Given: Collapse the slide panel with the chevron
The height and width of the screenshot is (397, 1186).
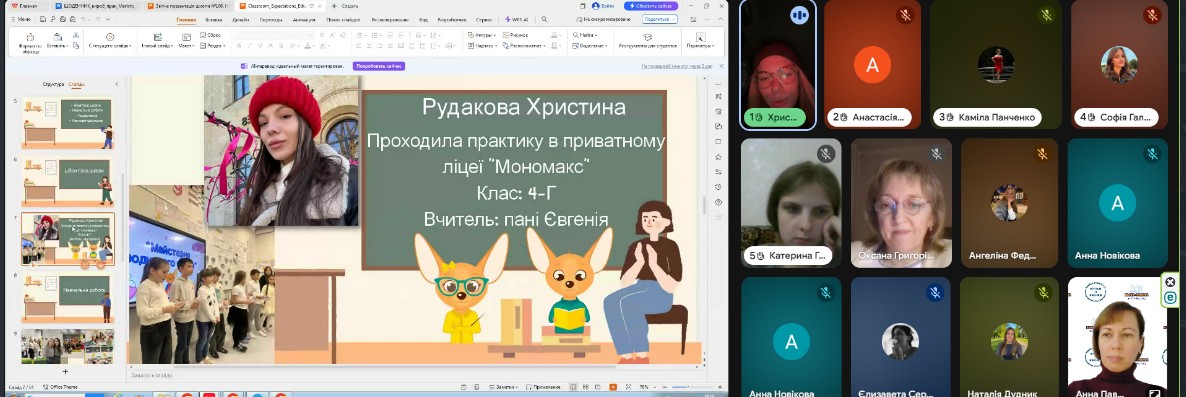Looking at the screenshot, I should 116,84.
